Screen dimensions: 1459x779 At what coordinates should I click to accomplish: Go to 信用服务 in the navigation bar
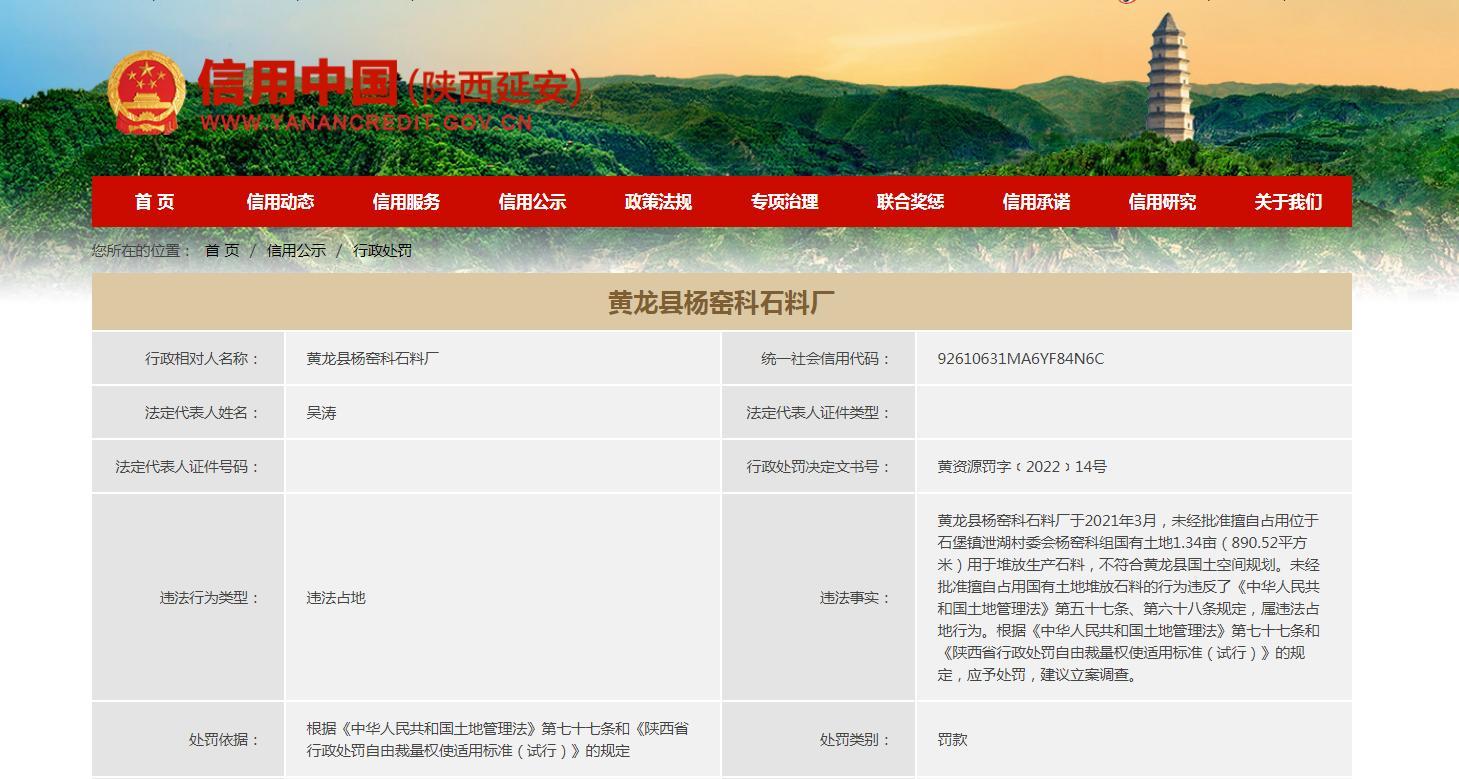coord(406,202)
